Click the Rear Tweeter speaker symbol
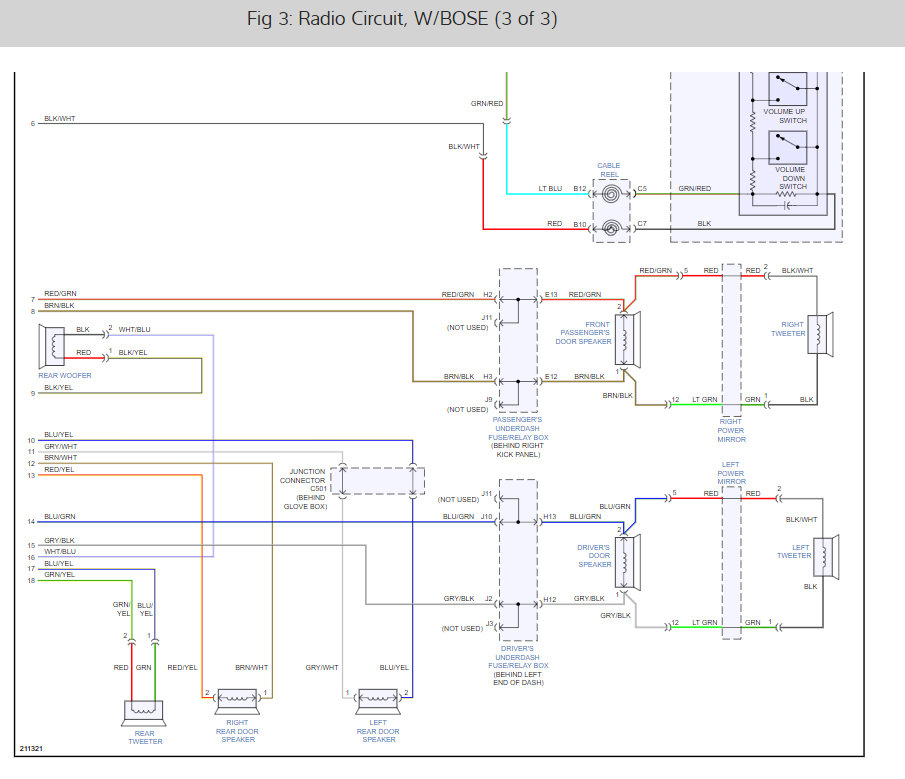Image resolution: width=905 pixels, height=779 pixels. (x=144, y=713)
